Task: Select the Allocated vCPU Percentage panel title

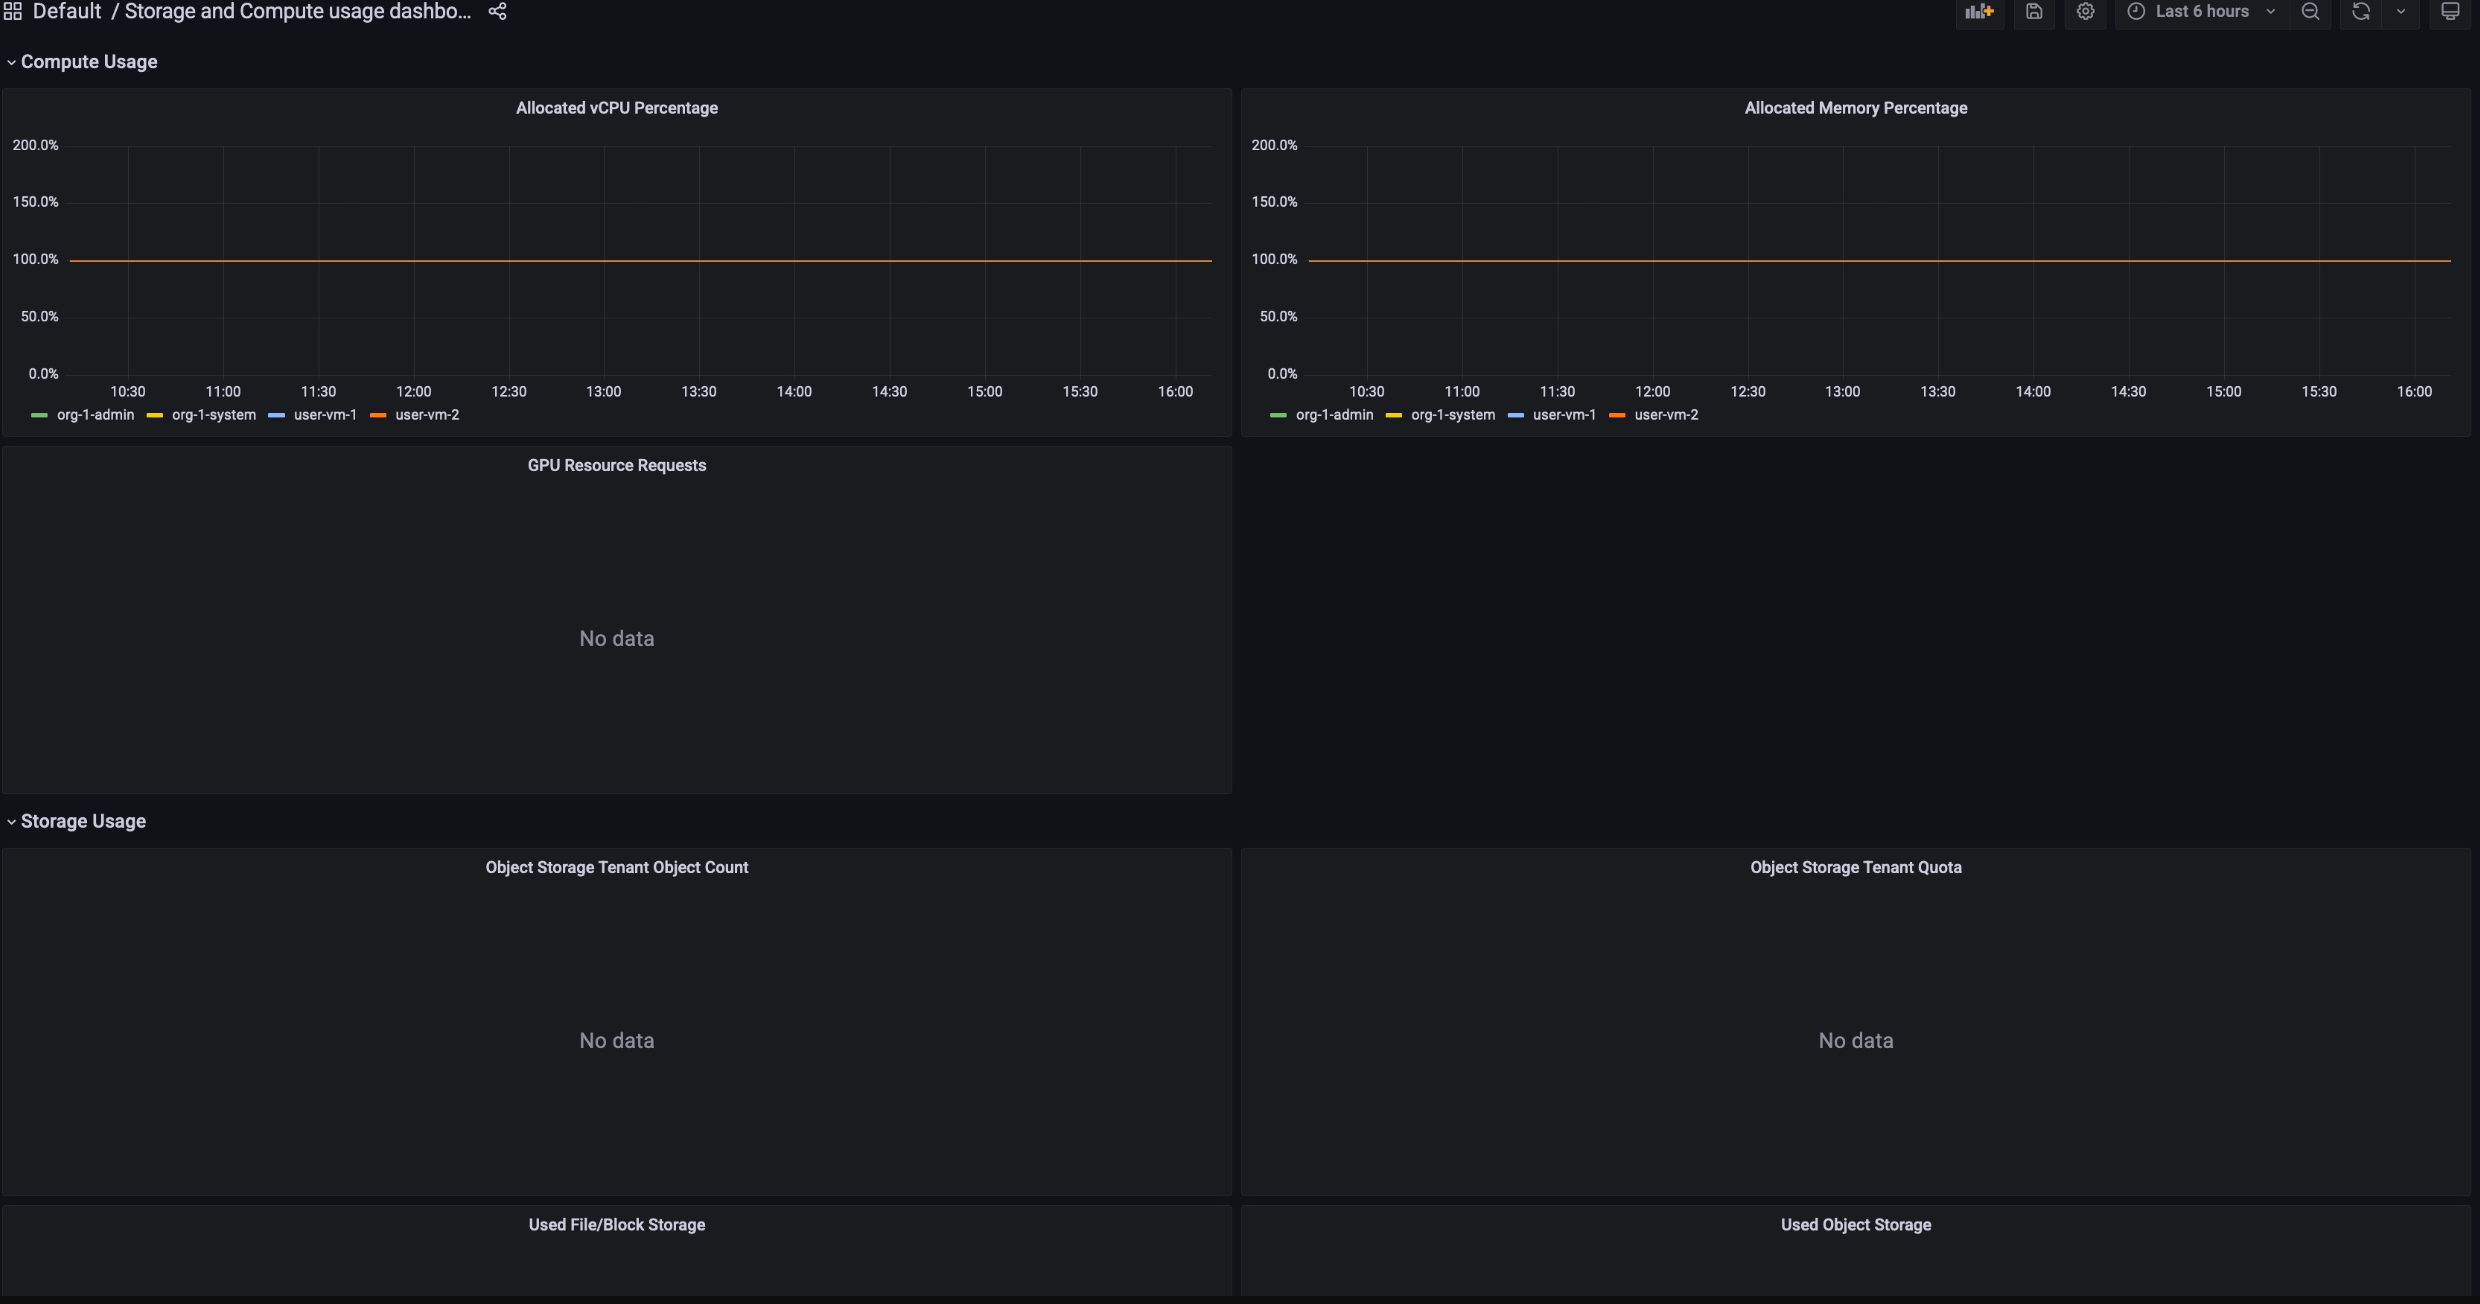Action: 615,107
